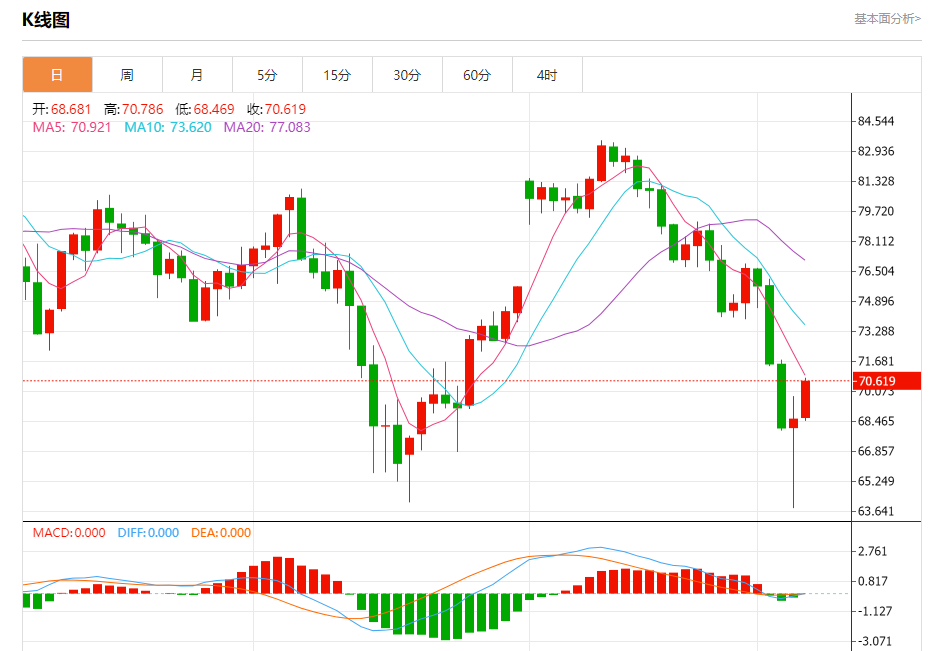Click the 73.288 price axis label
Image resolution: width=929 pixels, height=651 pixels.
pos(876,331)
